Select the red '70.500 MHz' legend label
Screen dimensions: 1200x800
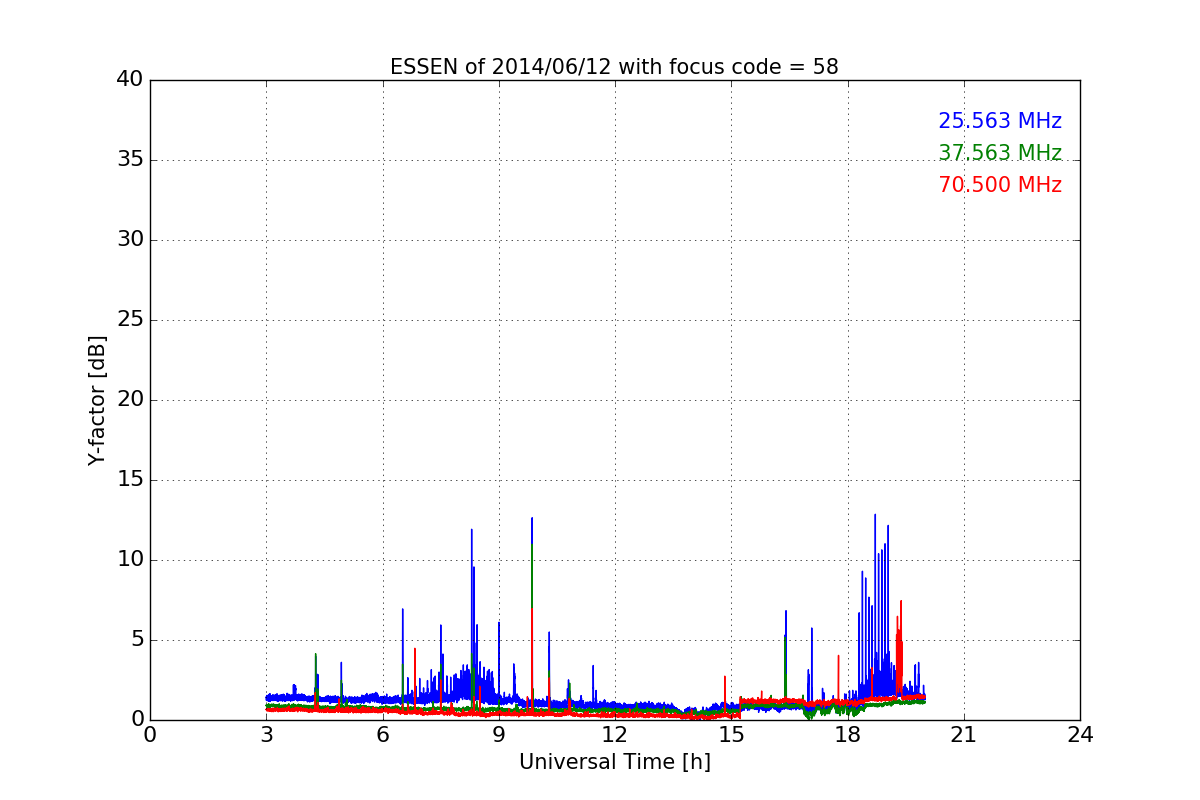point(1000,185)
